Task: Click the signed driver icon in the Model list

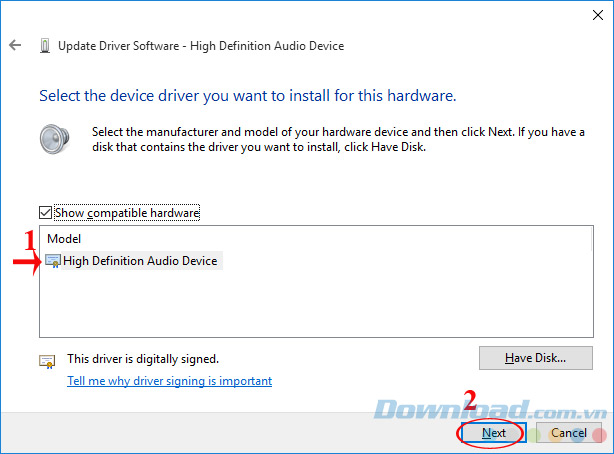Action: coord(52,261)
